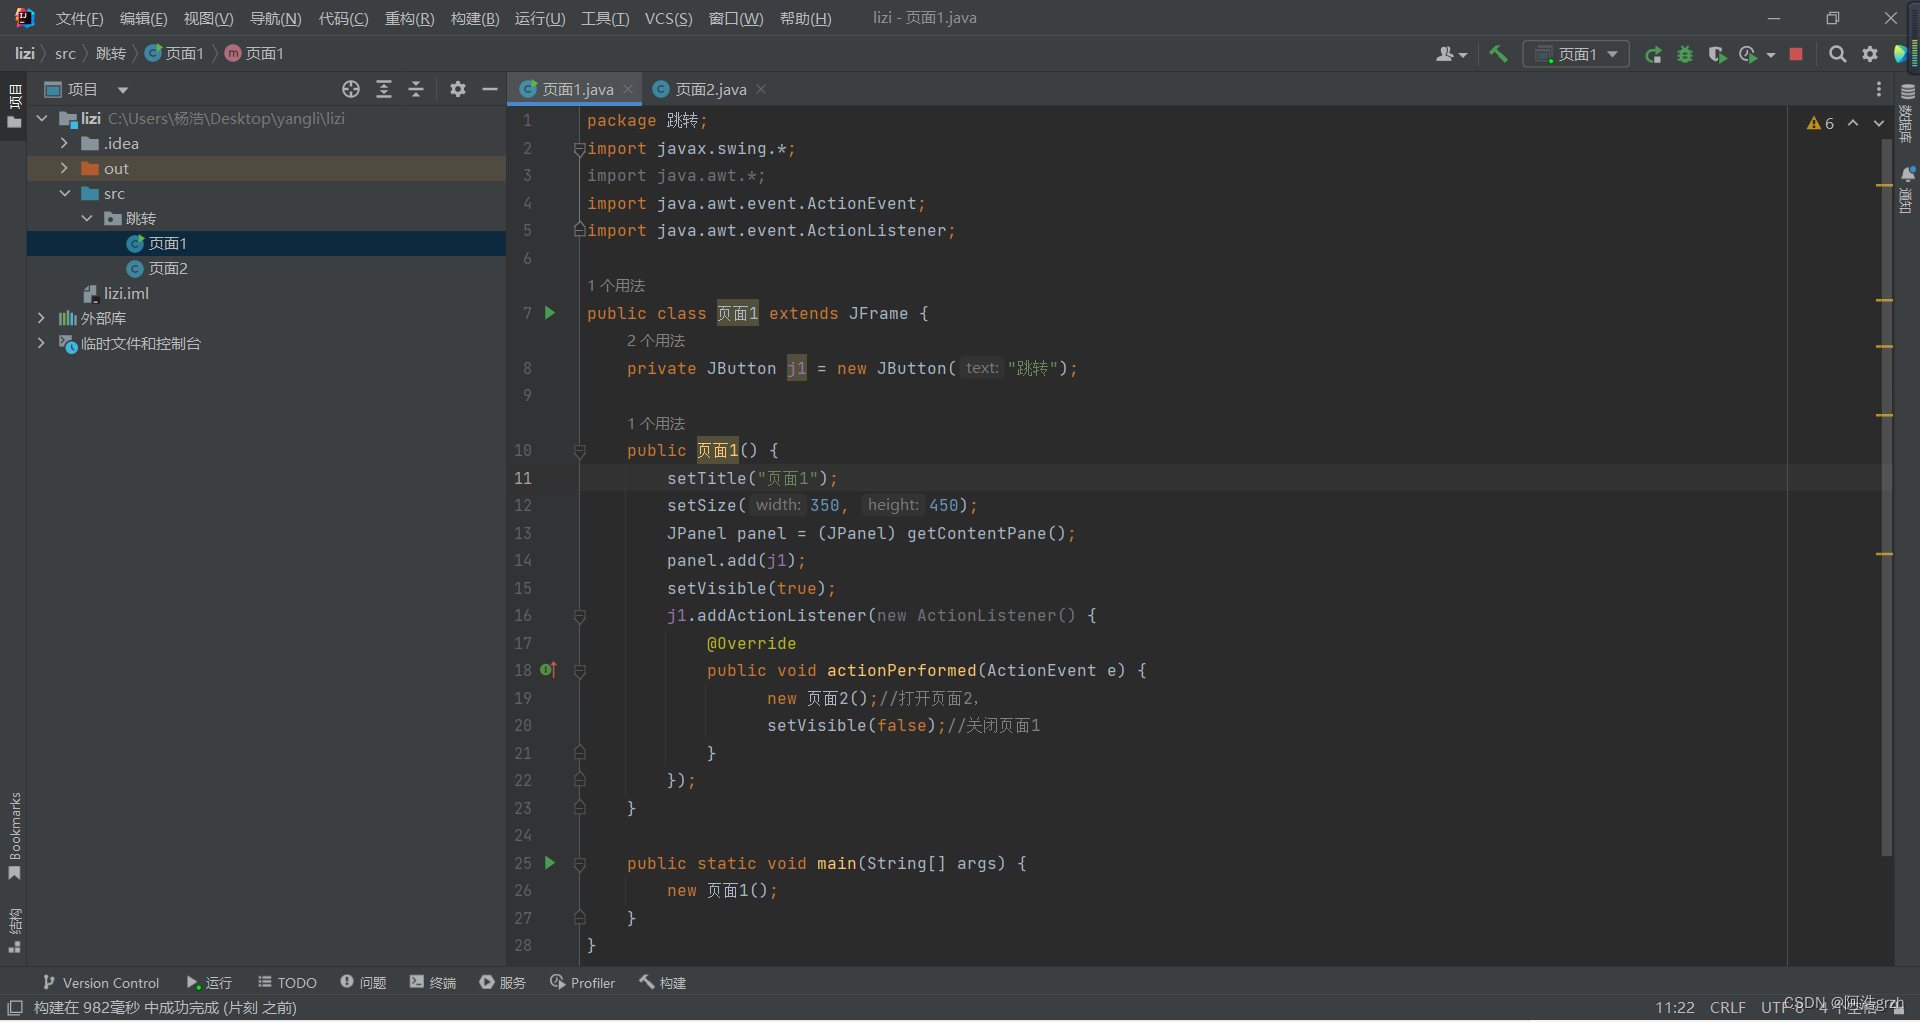
Task: Open Bookmarks tool window on left strip
Action: click(x=14, y=836)
